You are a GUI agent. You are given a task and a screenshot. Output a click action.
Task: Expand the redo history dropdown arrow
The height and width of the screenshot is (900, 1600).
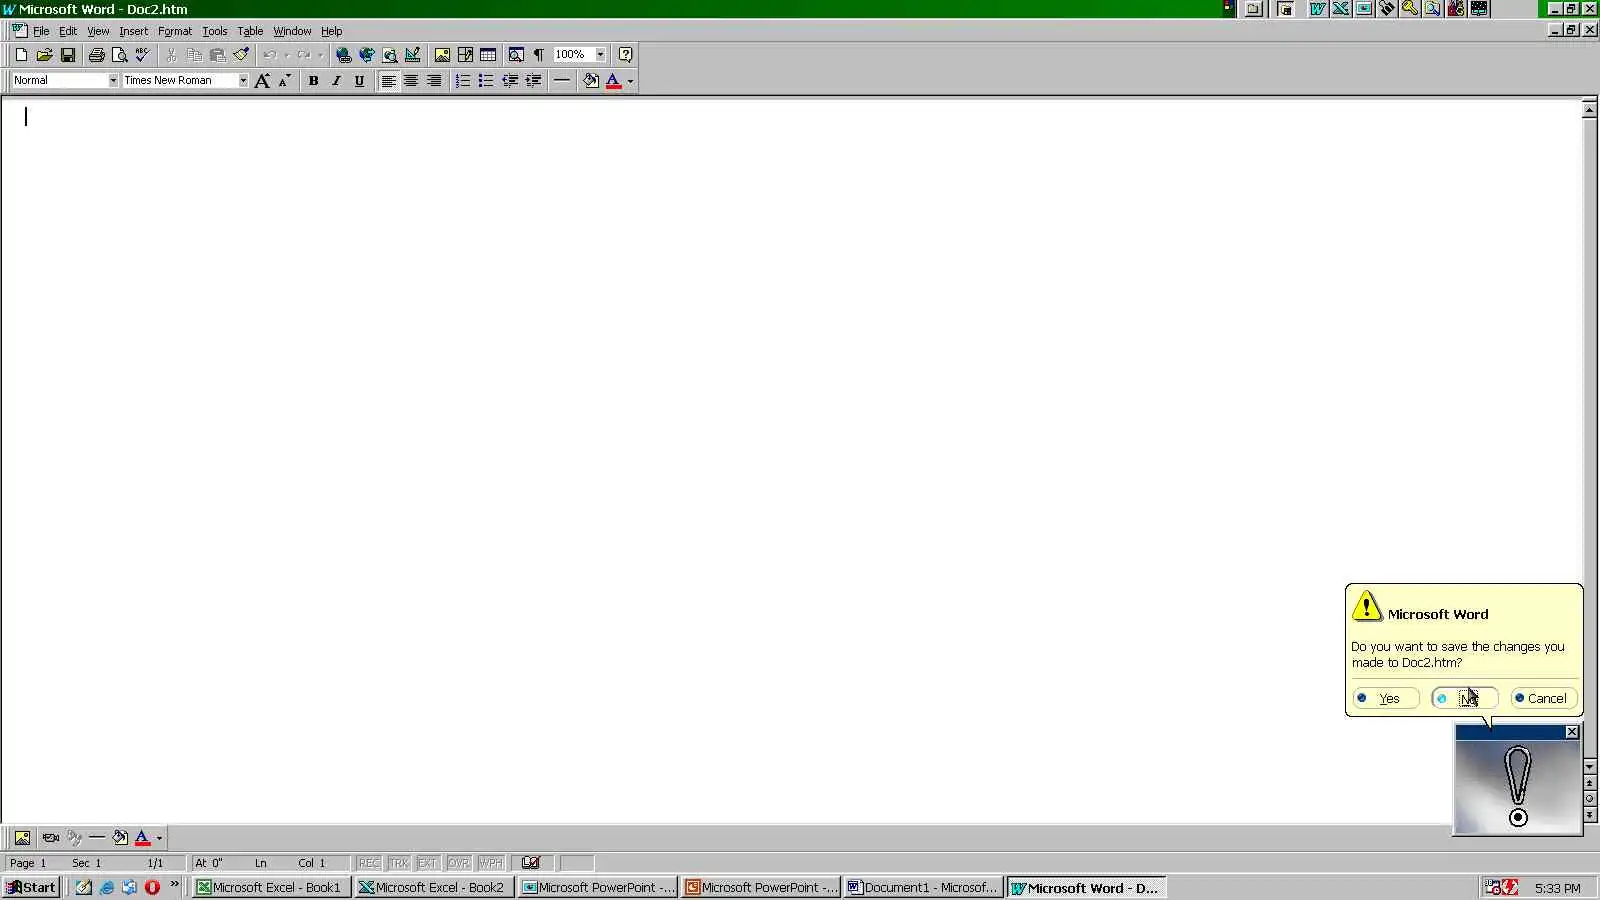pos(320,55)
